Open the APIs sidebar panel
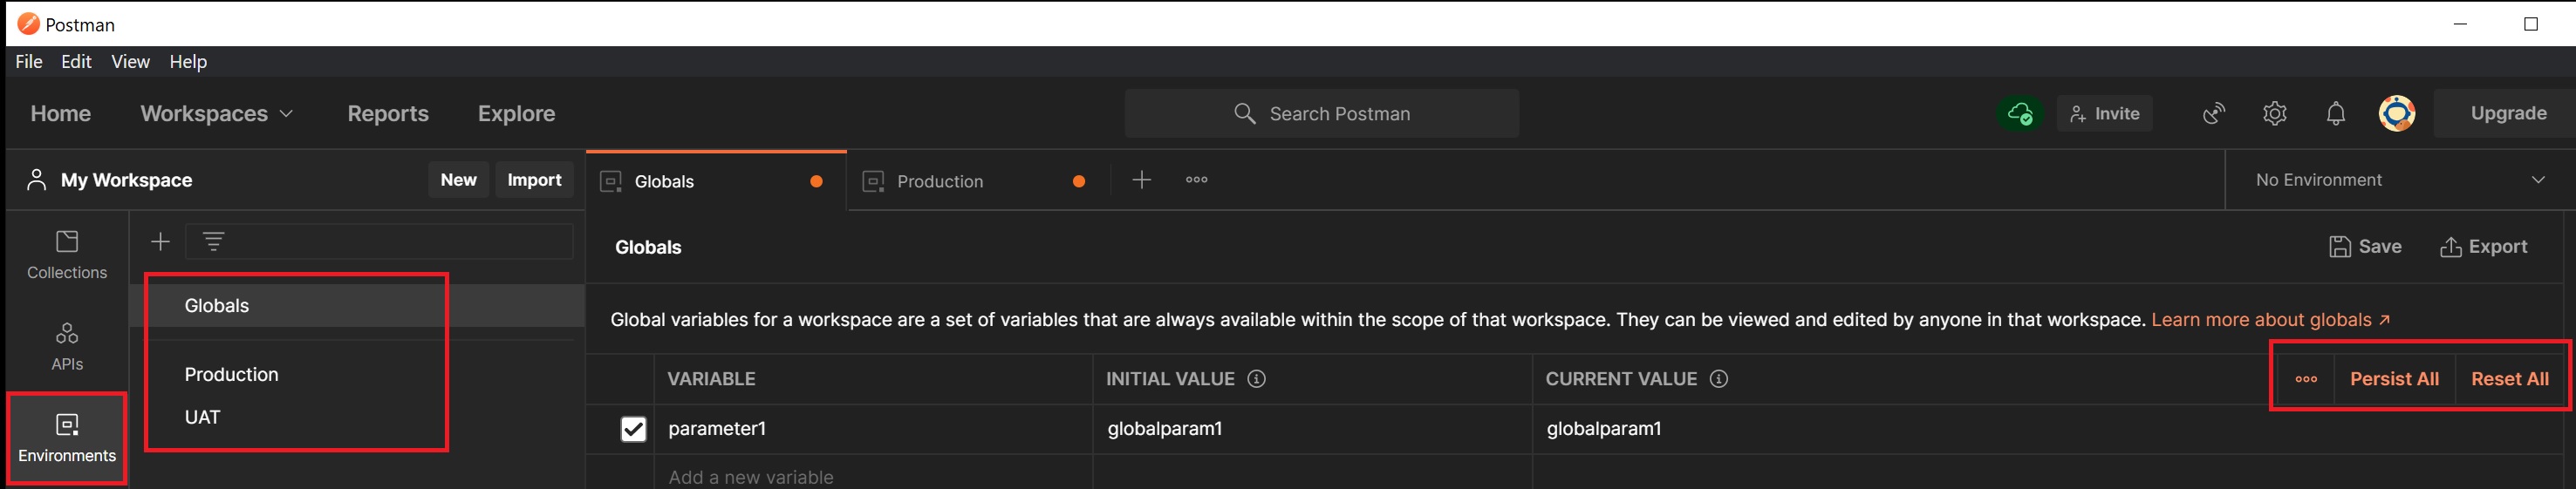This screenshot has width=2576, height=489. [67, 346]
